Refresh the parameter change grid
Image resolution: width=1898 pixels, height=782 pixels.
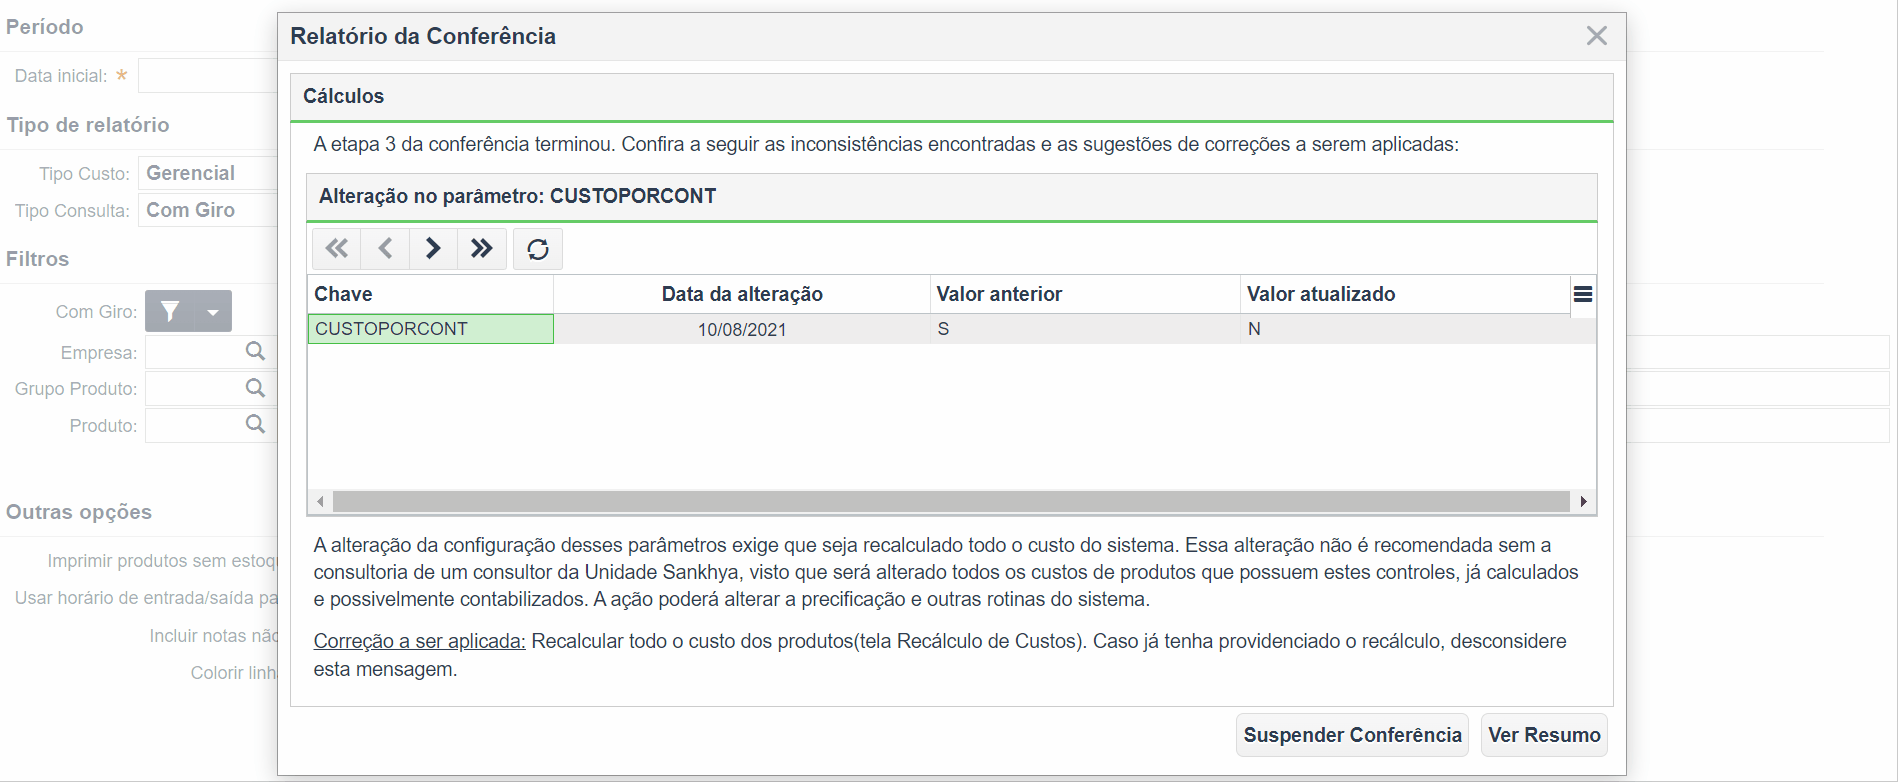coord(538,249)
